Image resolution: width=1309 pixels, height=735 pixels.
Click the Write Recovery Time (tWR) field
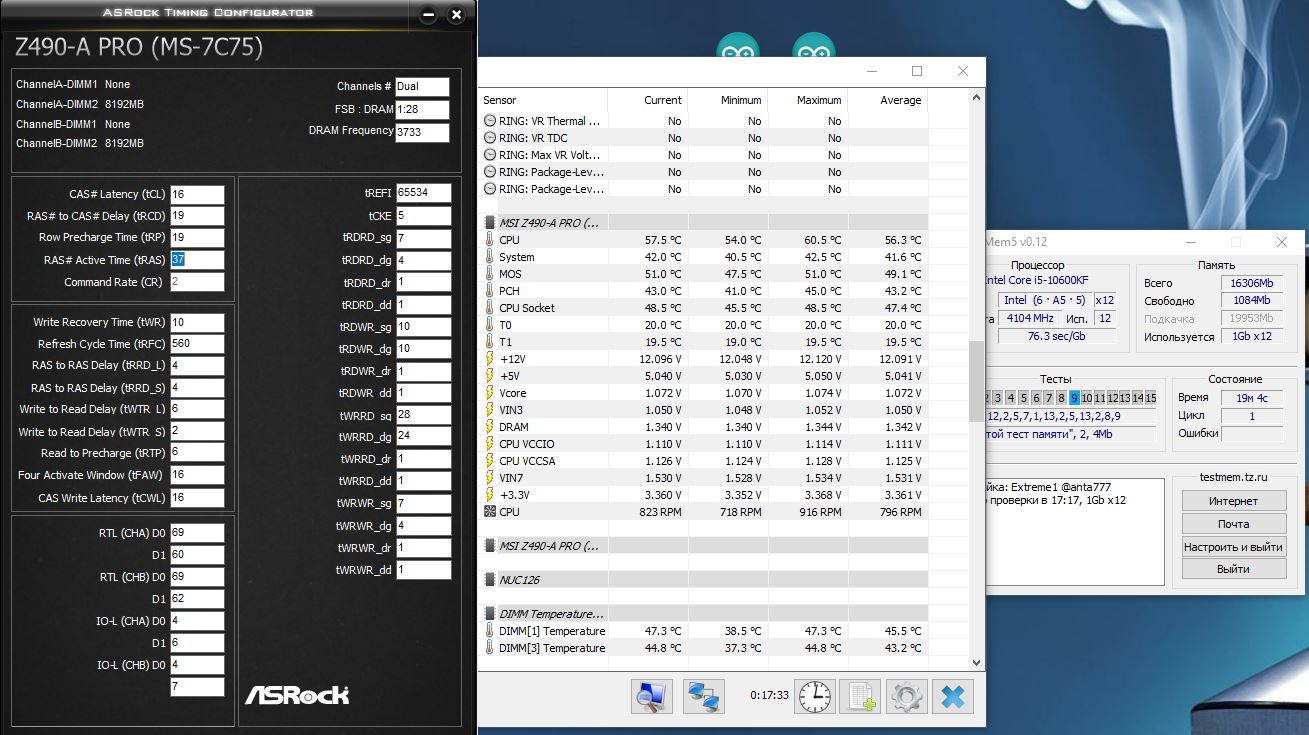click(197, 322)
